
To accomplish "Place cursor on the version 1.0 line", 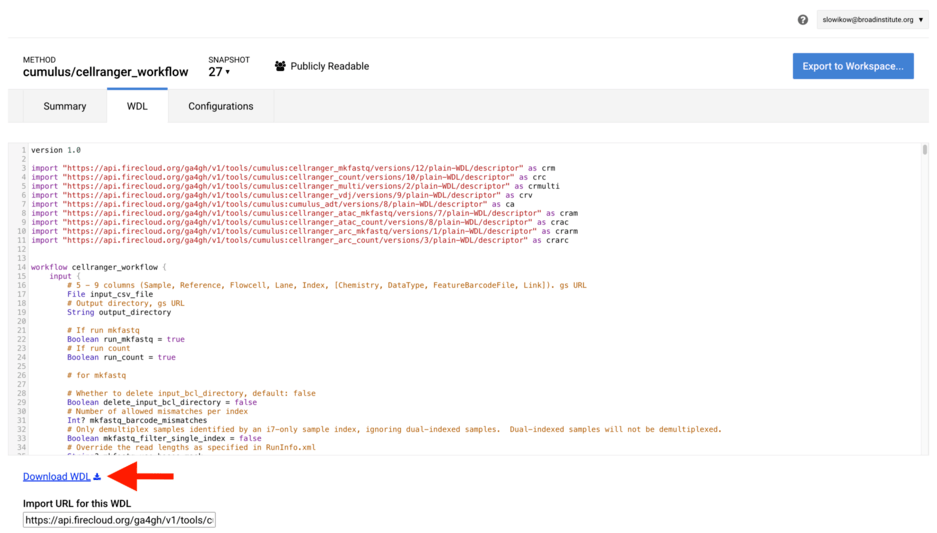I will pyautogui.click(x=56, y=150).
